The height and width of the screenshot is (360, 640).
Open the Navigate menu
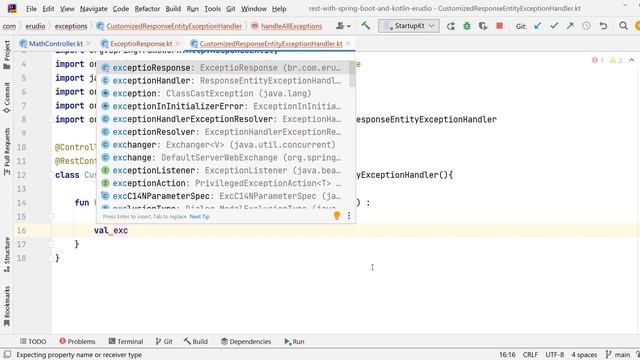point(93,9)
